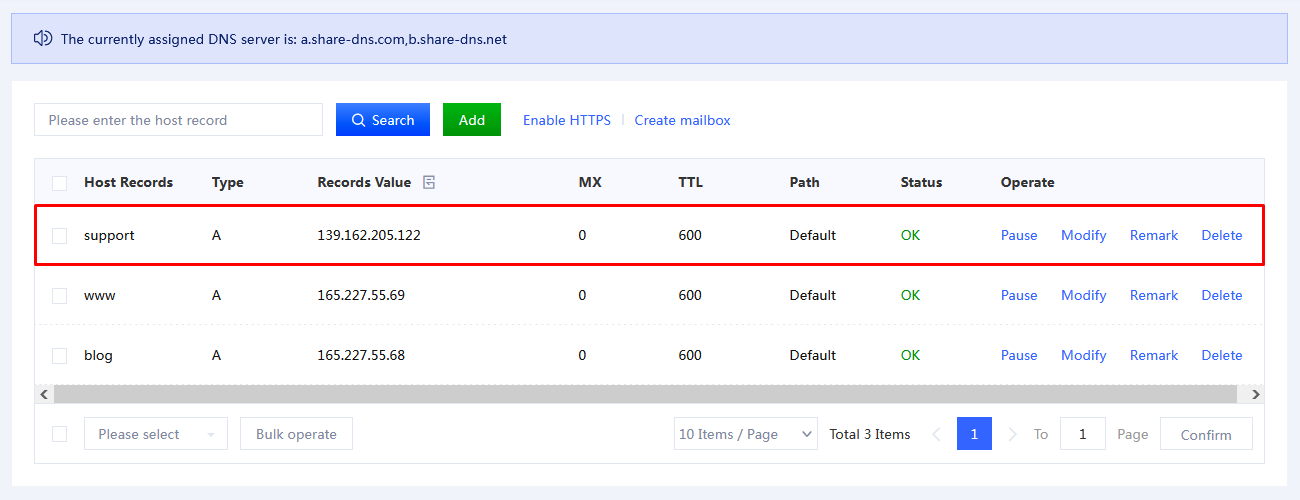1300x500 pixels.
Task: Tick the select-all checkbox in table header
Action: click(x=60, y=183)
